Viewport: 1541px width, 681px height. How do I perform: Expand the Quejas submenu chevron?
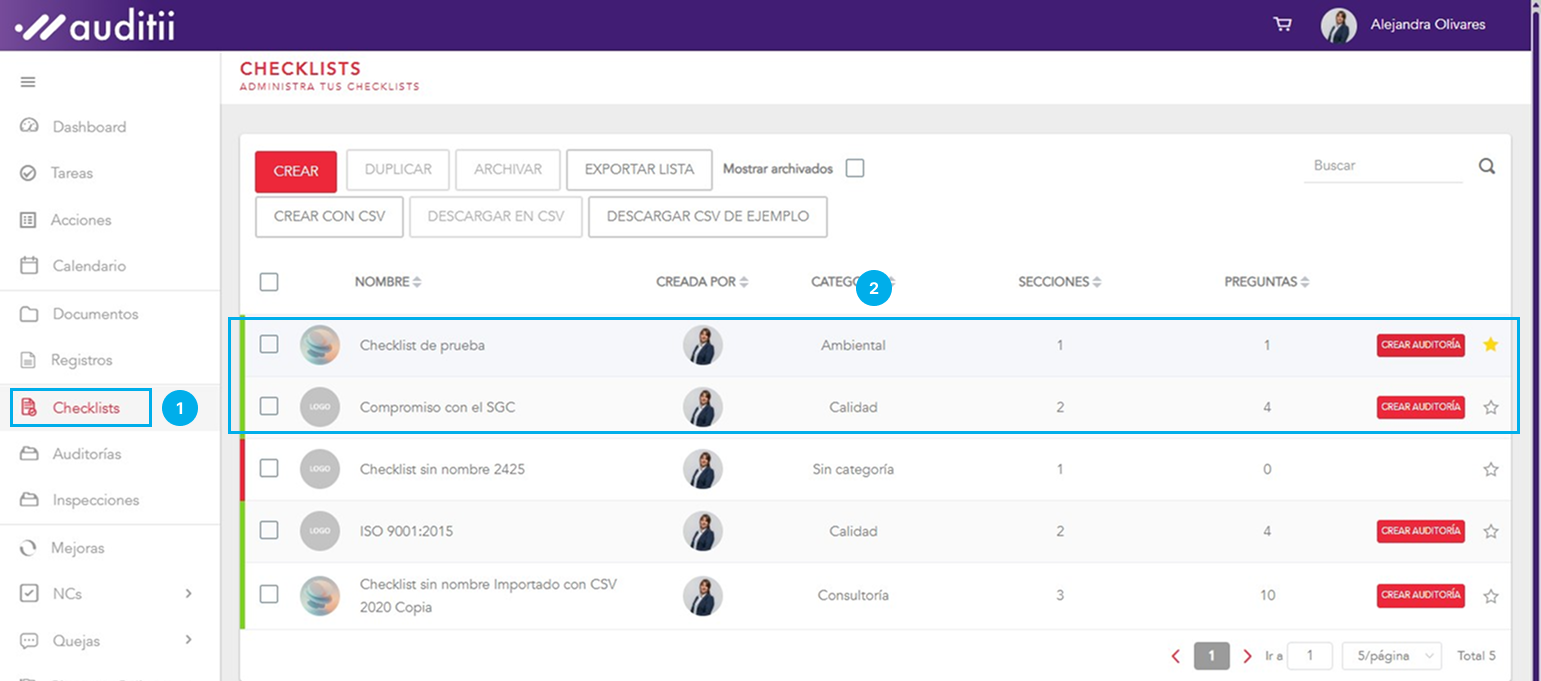pyautogui.click(x=188, y=640)
